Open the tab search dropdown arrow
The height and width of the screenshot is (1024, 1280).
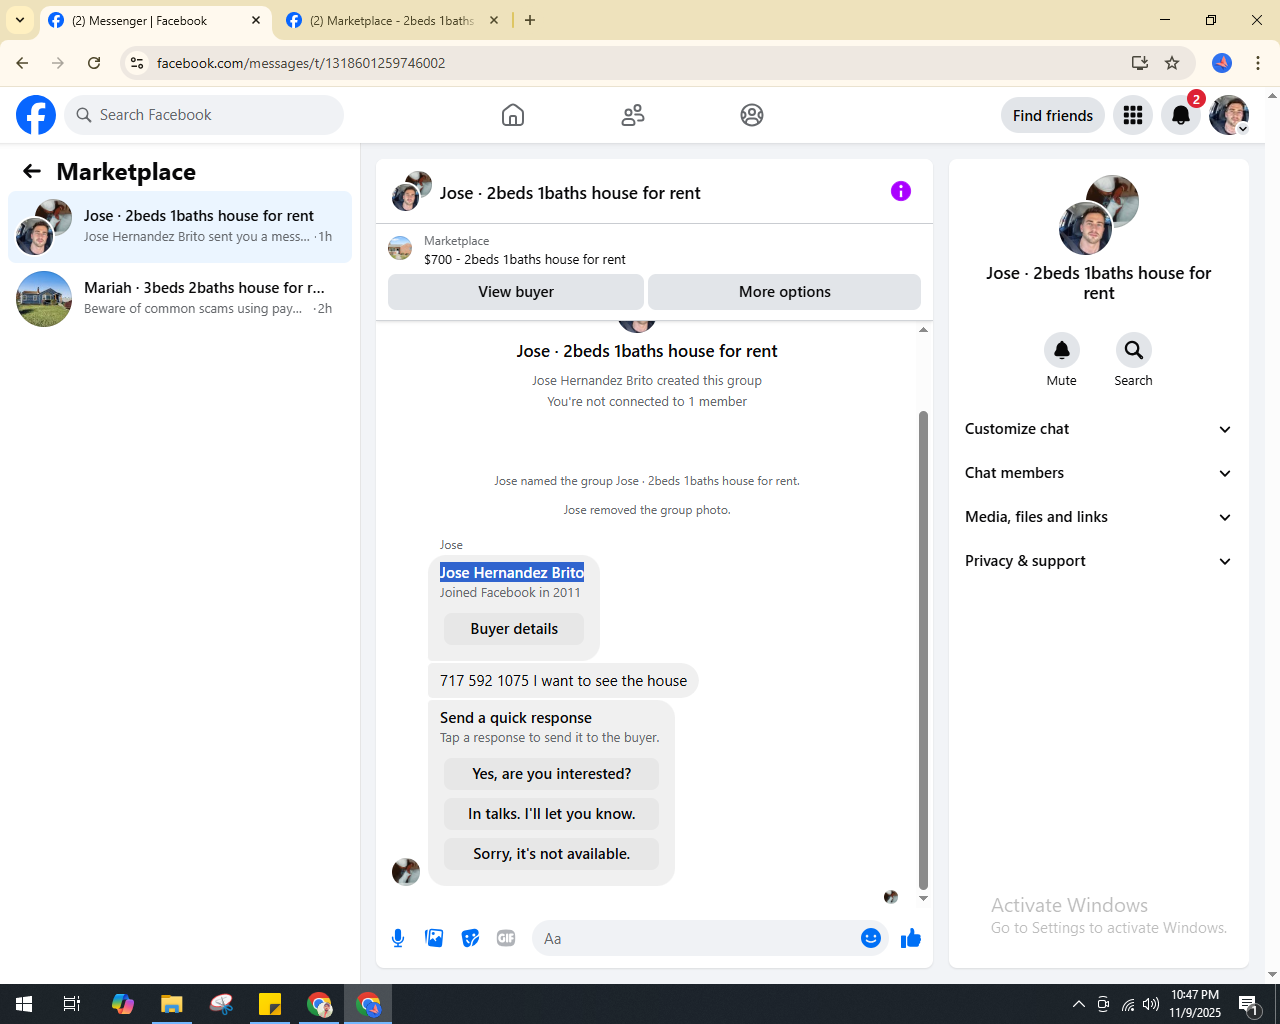pyautogui.click(x=20, y=20)
